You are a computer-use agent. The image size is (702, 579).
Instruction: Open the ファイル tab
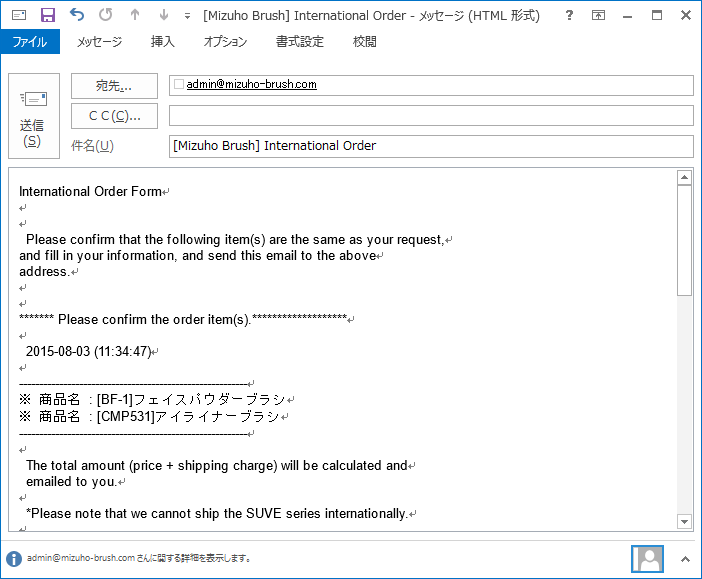point(30,42)
